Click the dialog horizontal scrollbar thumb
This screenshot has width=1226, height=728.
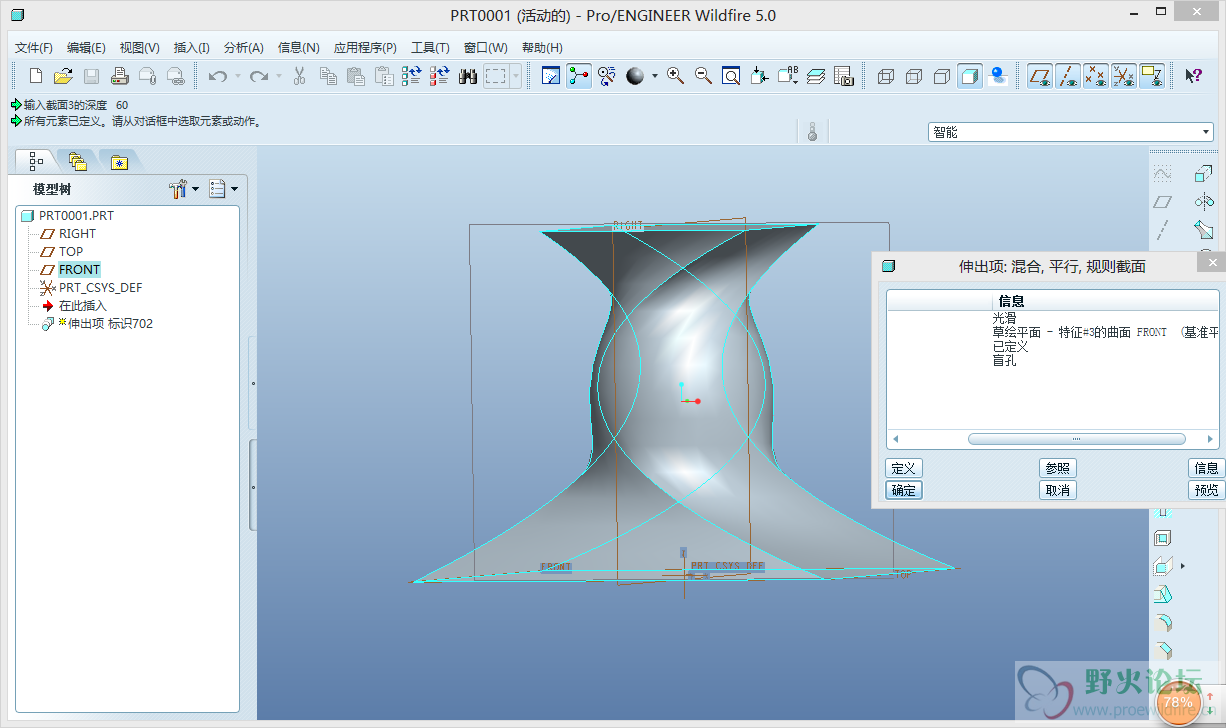pyautogui.click(x=1077, y=439)
